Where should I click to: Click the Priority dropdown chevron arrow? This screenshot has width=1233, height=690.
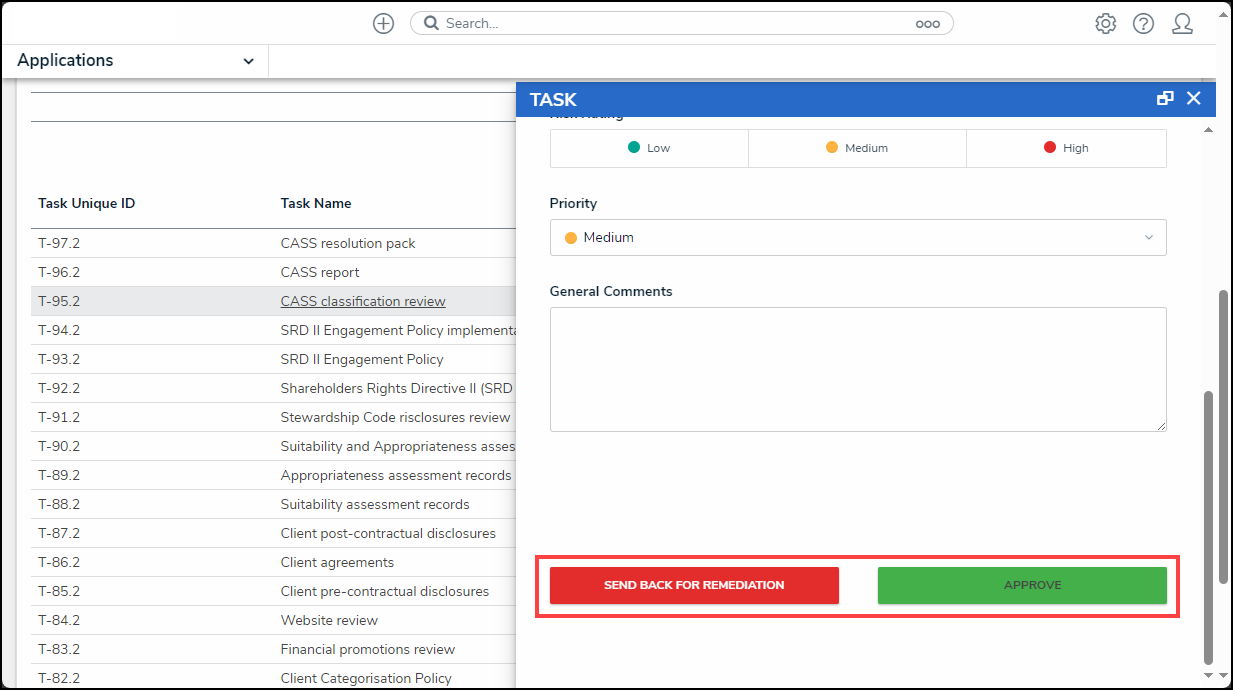[1148, 238]
